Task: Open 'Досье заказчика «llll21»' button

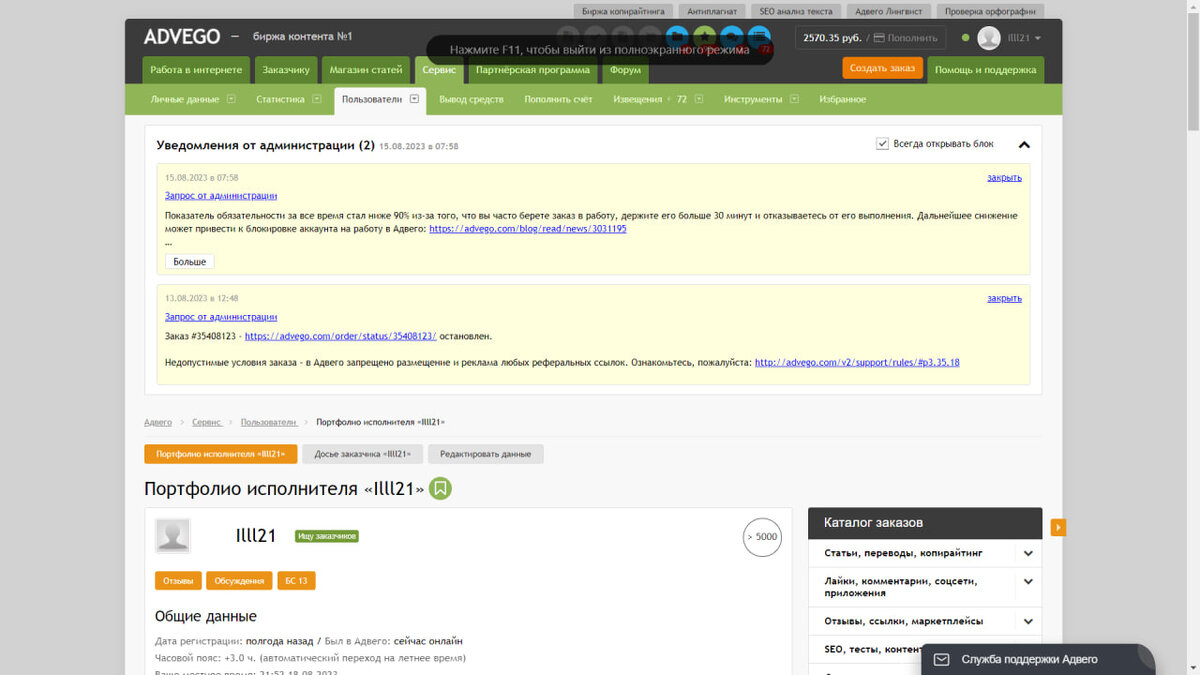Action: coord(363,454)
